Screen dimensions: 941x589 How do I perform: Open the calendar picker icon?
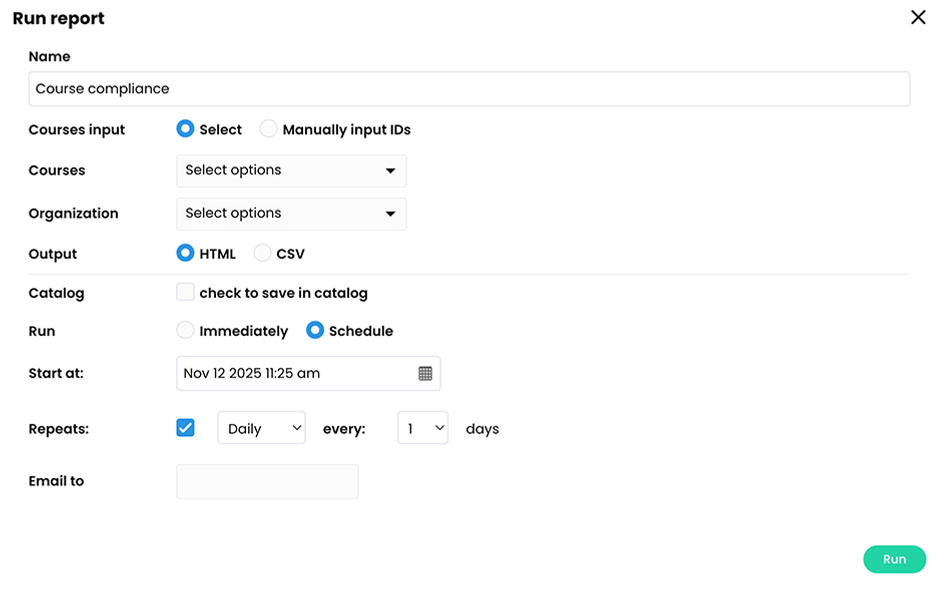pyautogui.click(x=425, y=373)
